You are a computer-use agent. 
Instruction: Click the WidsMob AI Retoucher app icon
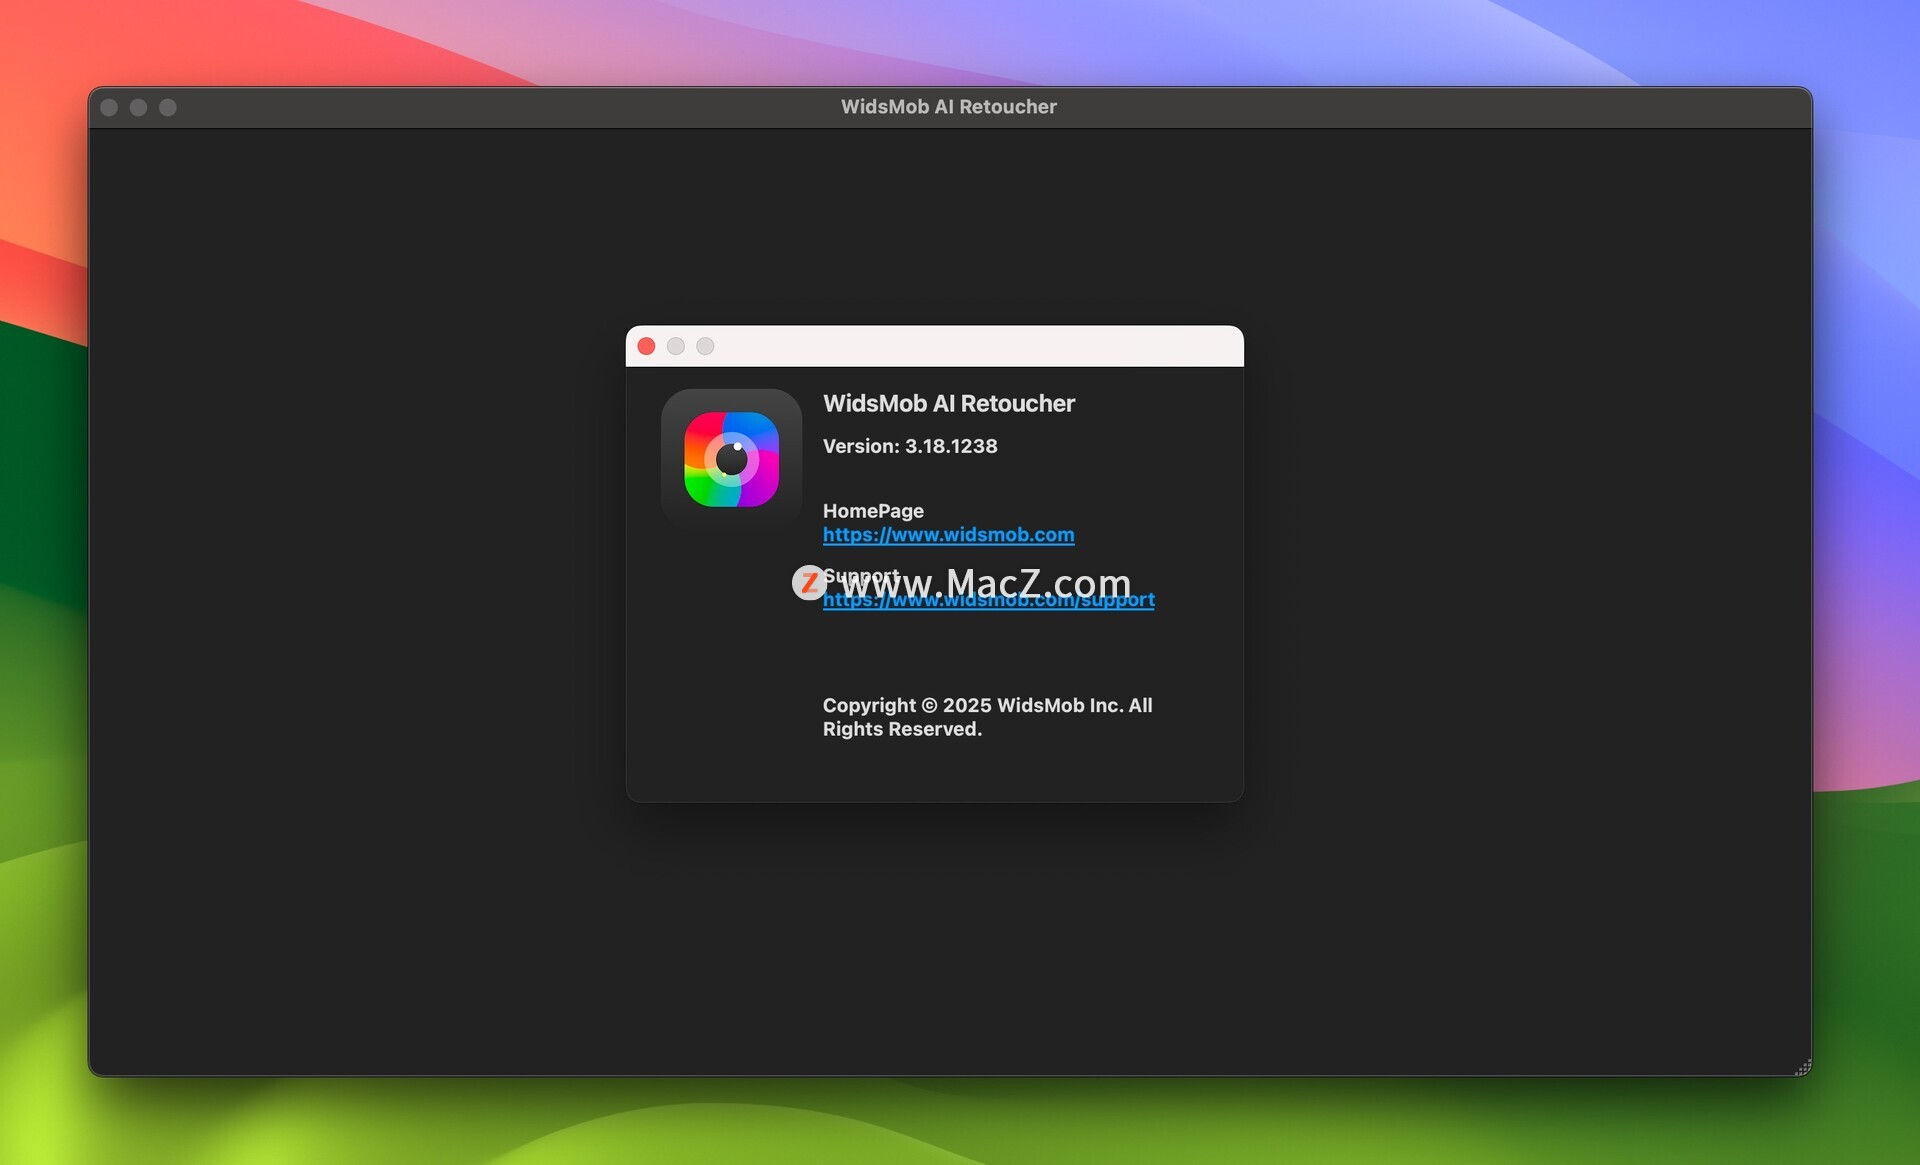pyautogui.click(x=731, y=459)
